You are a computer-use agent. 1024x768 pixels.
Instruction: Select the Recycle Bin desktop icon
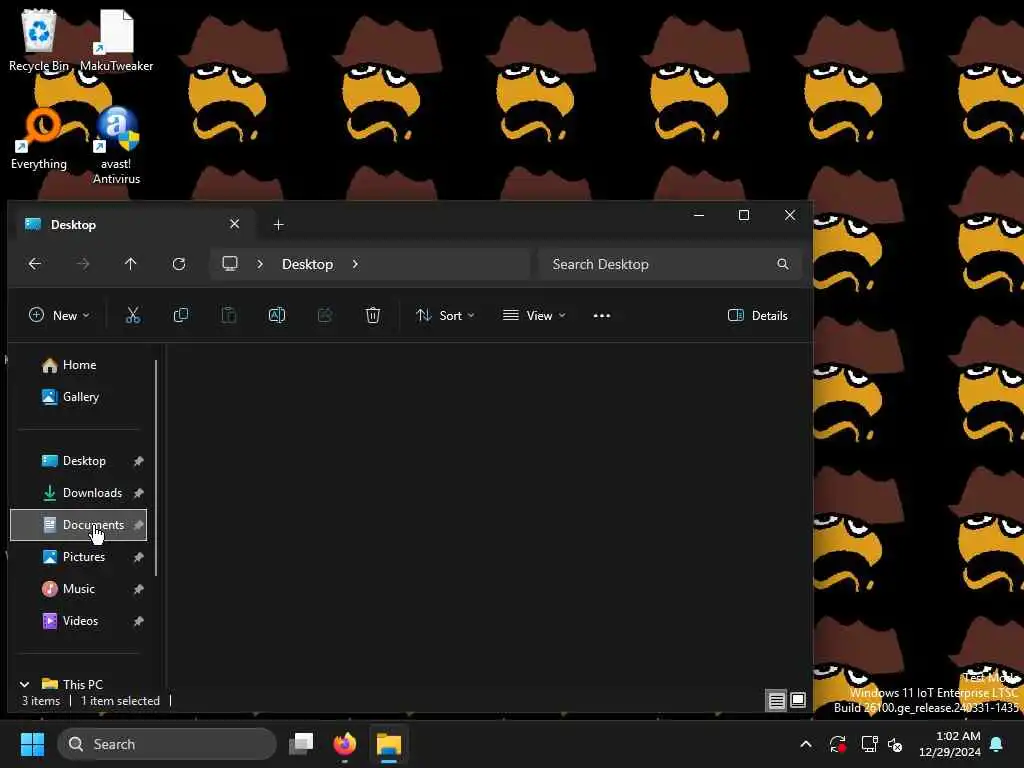click(x=39, y=40)
